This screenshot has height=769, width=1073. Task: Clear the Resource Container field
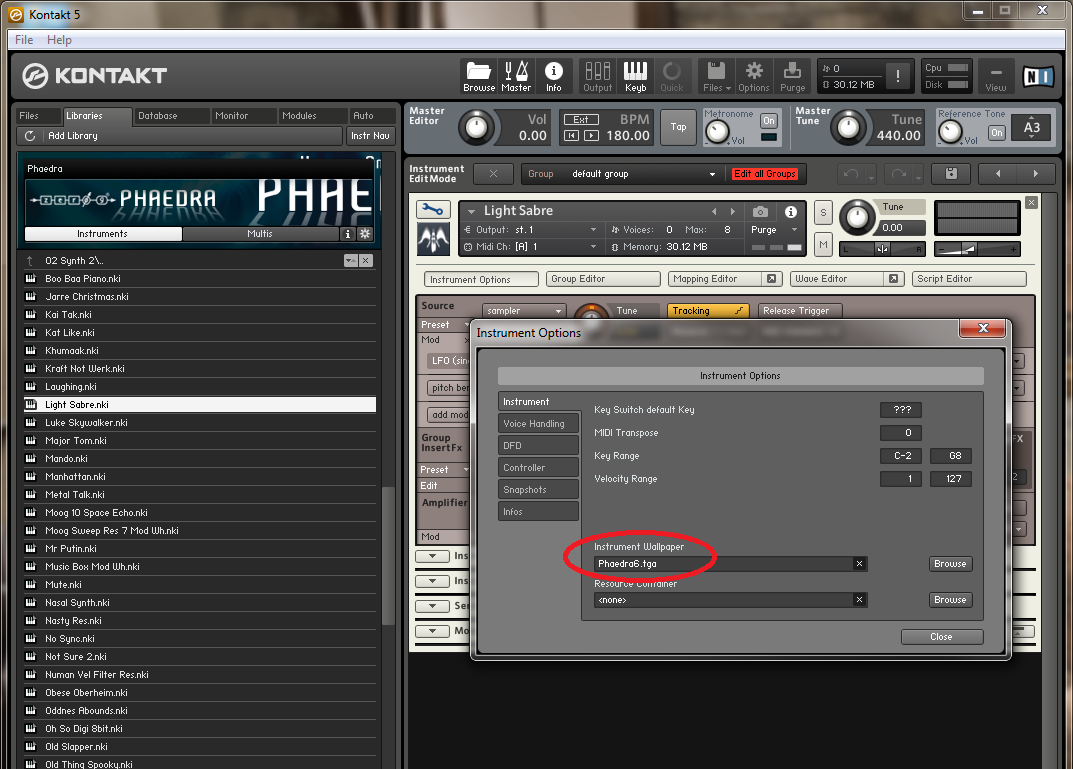pos(859,600)
